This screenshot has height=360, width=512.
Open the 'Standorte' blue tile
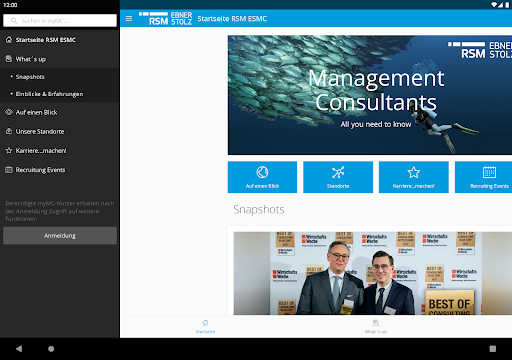pos(338,177)
